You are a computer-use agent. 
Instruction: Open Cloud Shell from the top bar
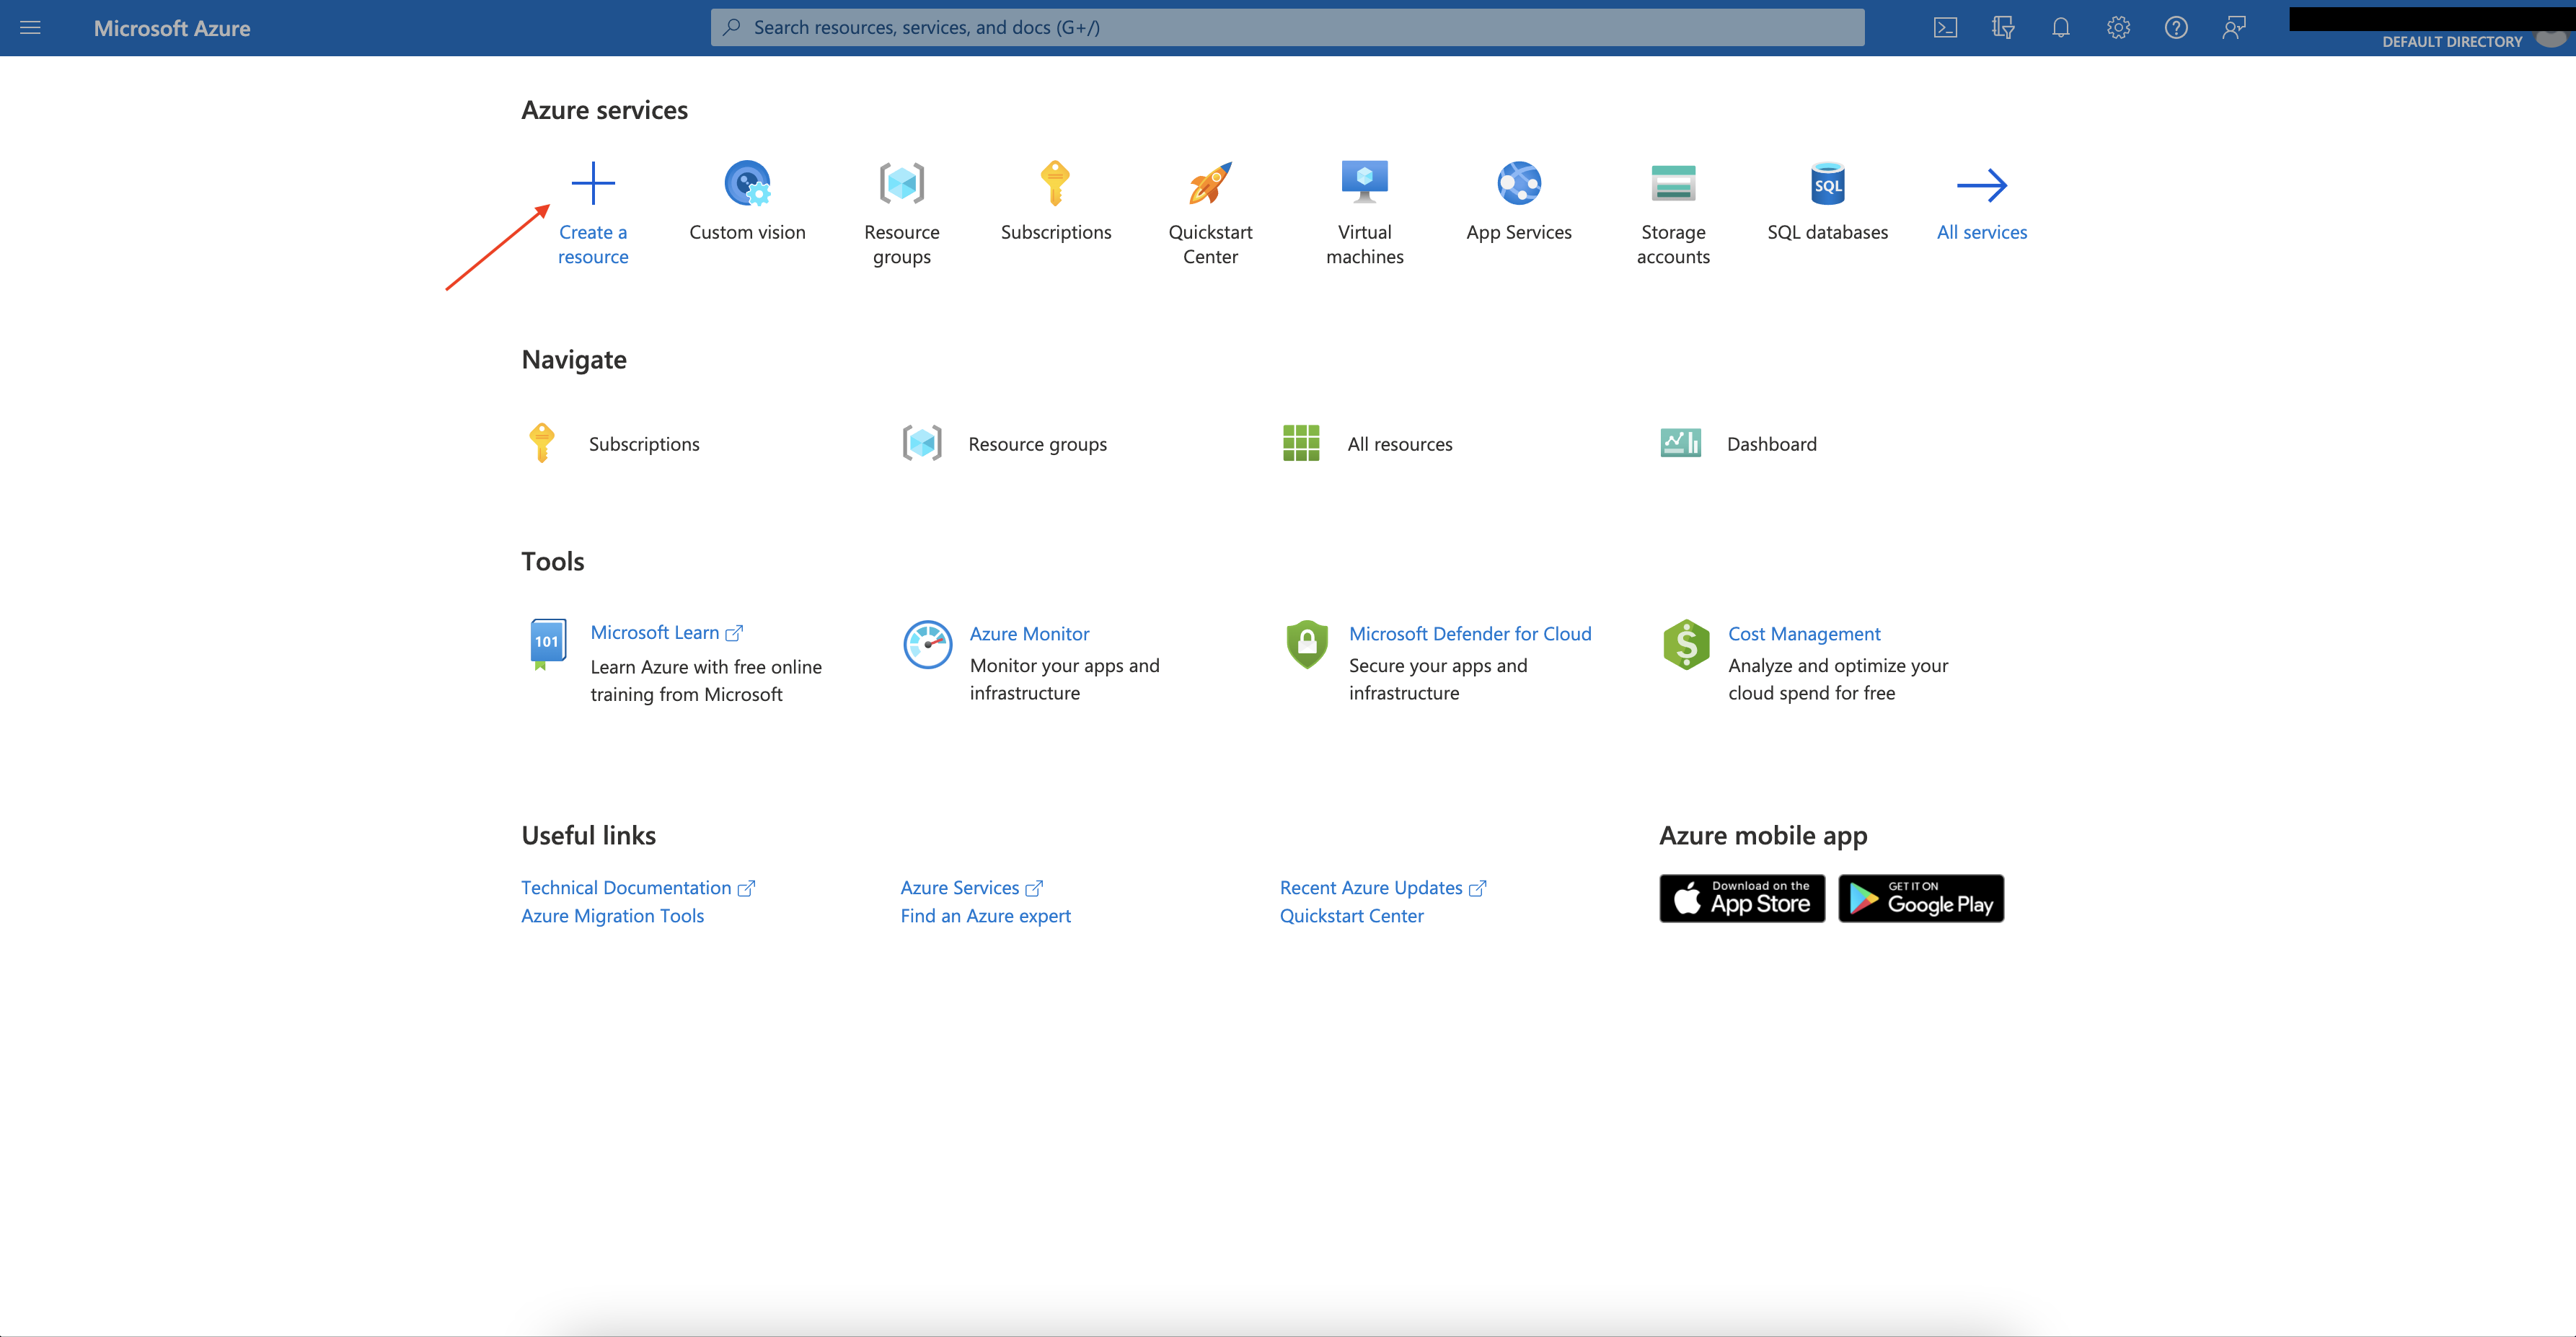[x=1945, y=28]
